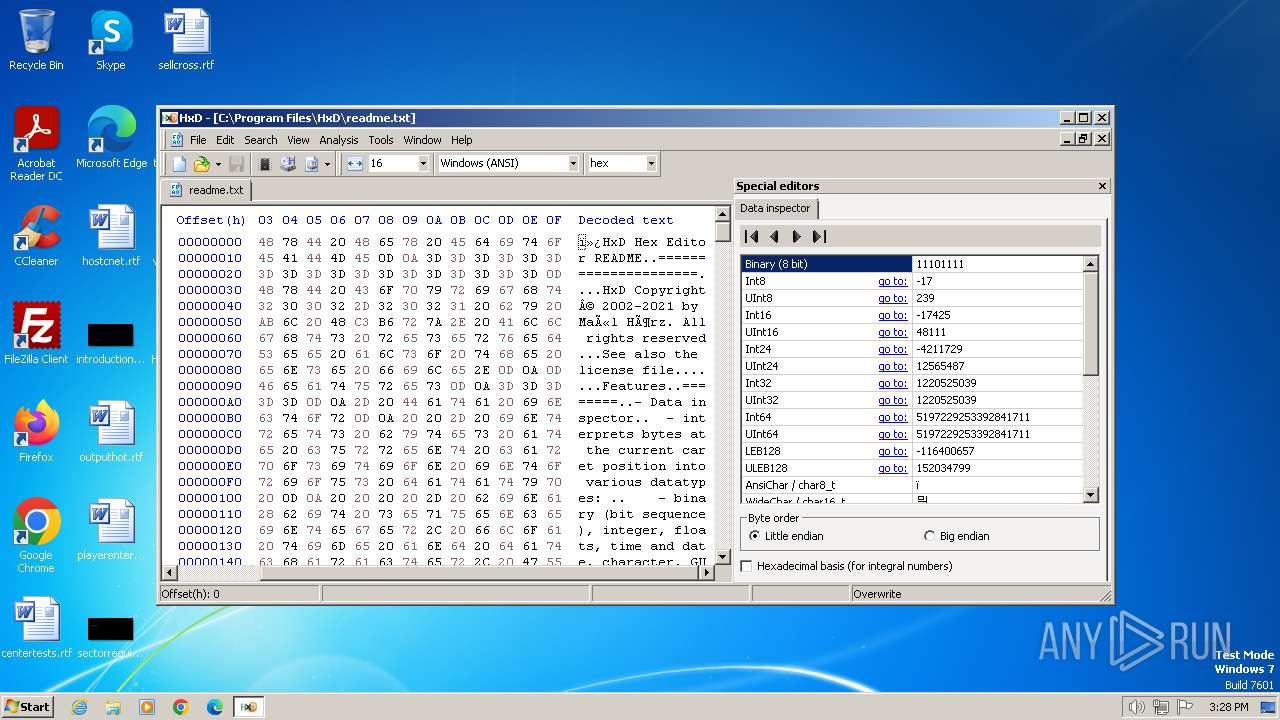Open the View menu

(x=298, y=140)
